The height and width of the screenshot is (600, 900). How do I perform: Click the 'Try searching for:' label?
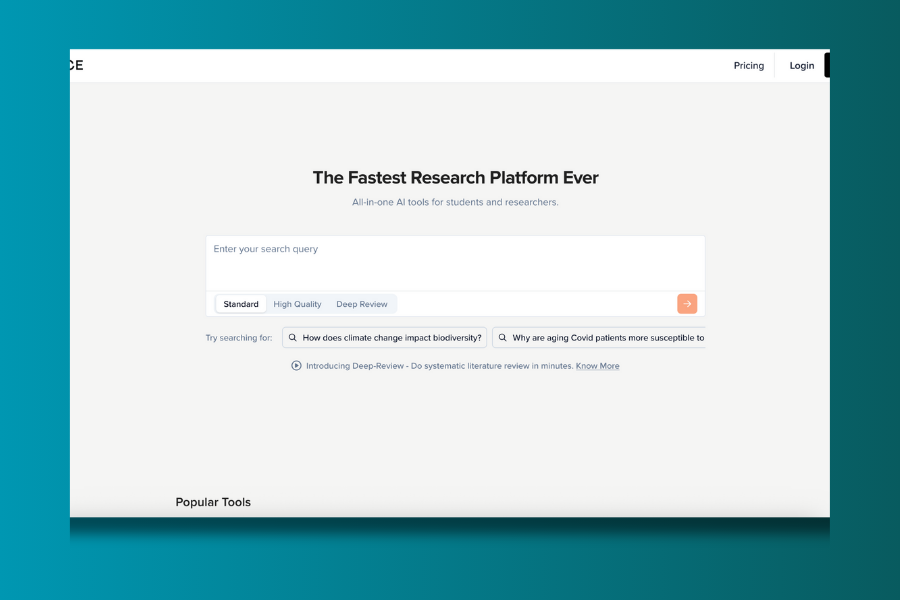pyautogui.click(x=239, y=338)
